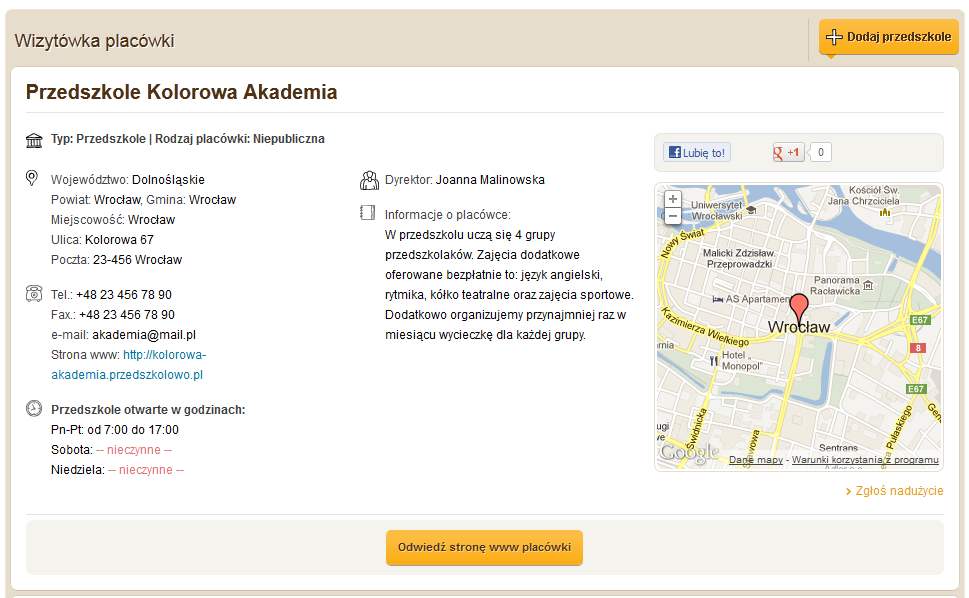This screenshot has height=598, width=969.
Task: Click Odwiedź stronę www placówki button
Action: click(x=484, y=547)
